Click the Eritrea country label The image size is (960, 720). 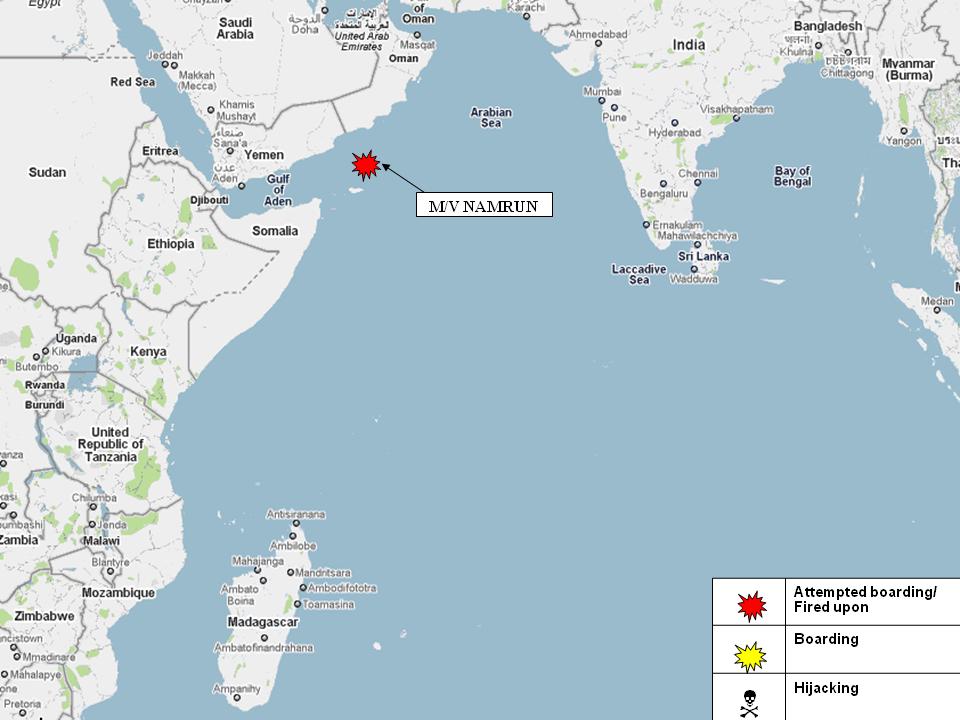click(160, 151)
